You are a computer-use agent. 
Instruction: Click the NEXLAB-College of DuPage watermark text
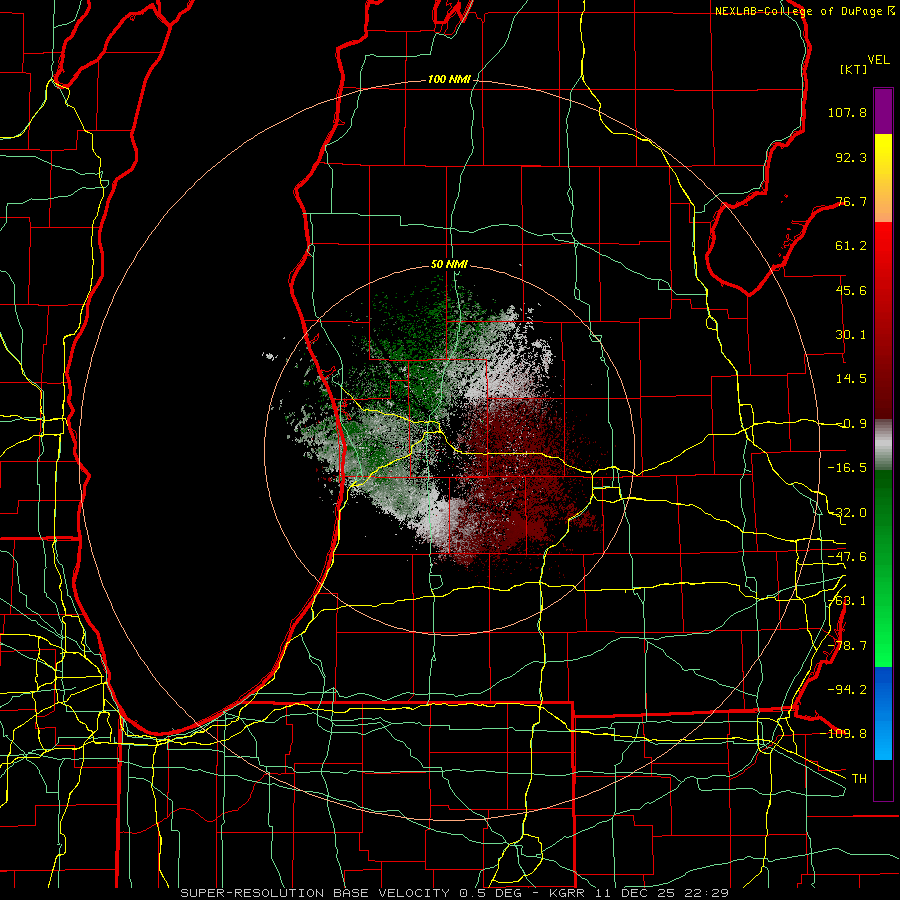point(804,11)
